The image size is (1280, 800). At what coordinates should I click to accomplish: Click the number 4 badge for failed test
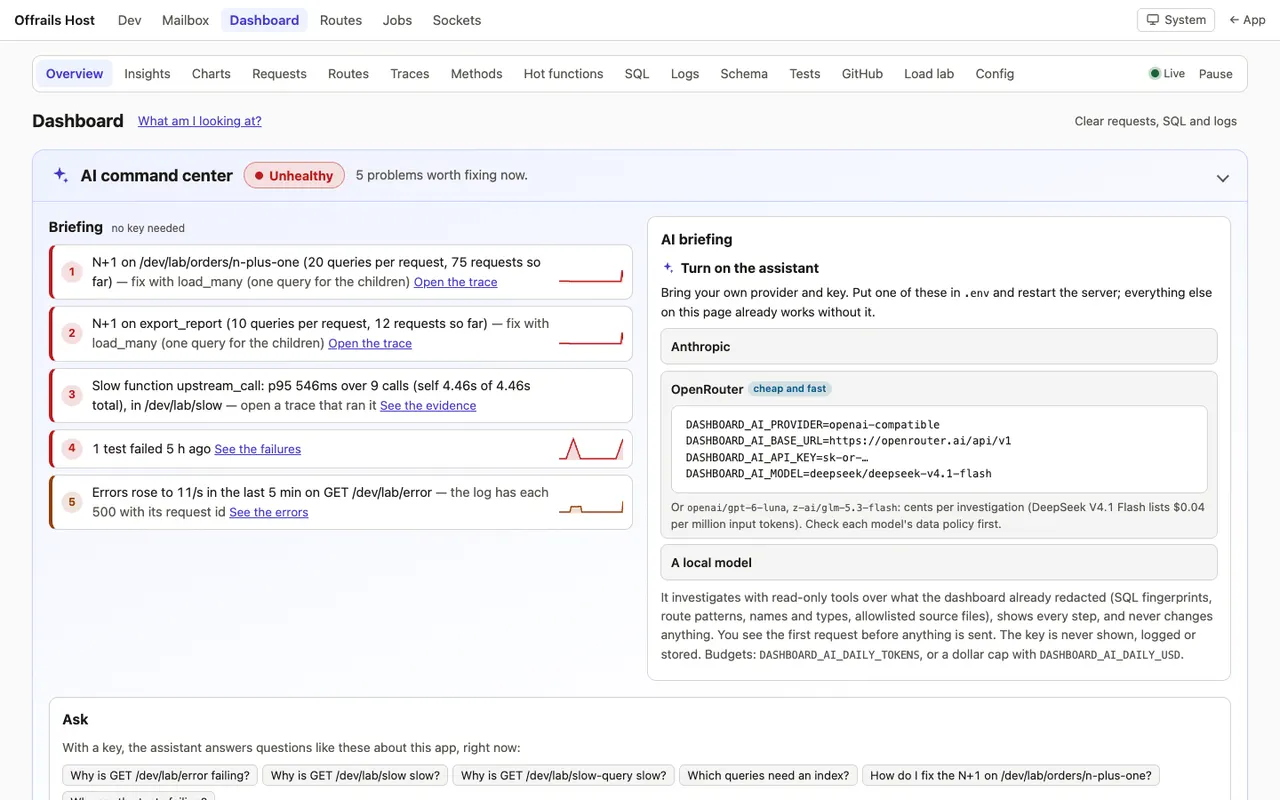pyautogui.click(x=71, y=449)
